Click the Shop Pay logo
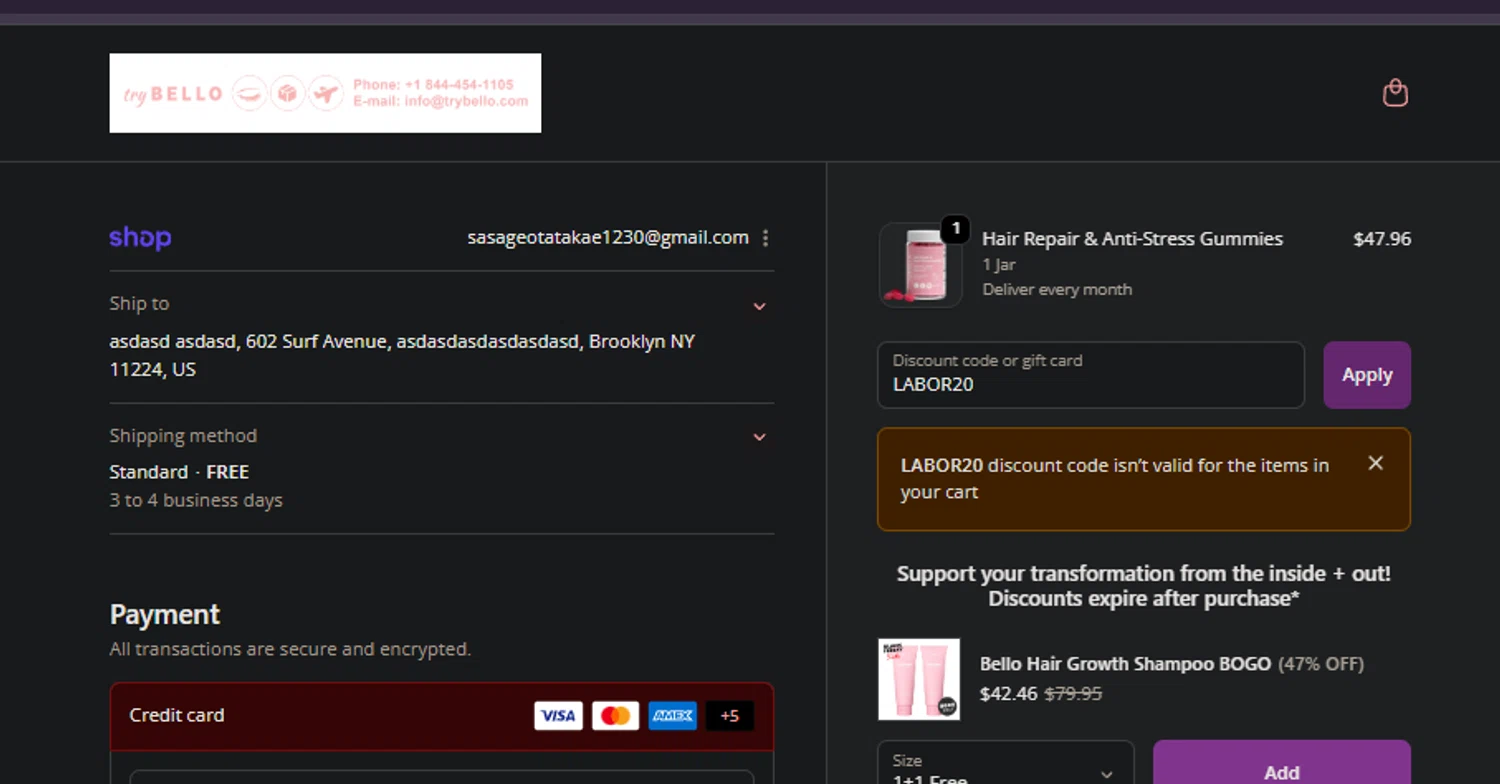This screenshot has height=784, width=1500. (140, 238)
